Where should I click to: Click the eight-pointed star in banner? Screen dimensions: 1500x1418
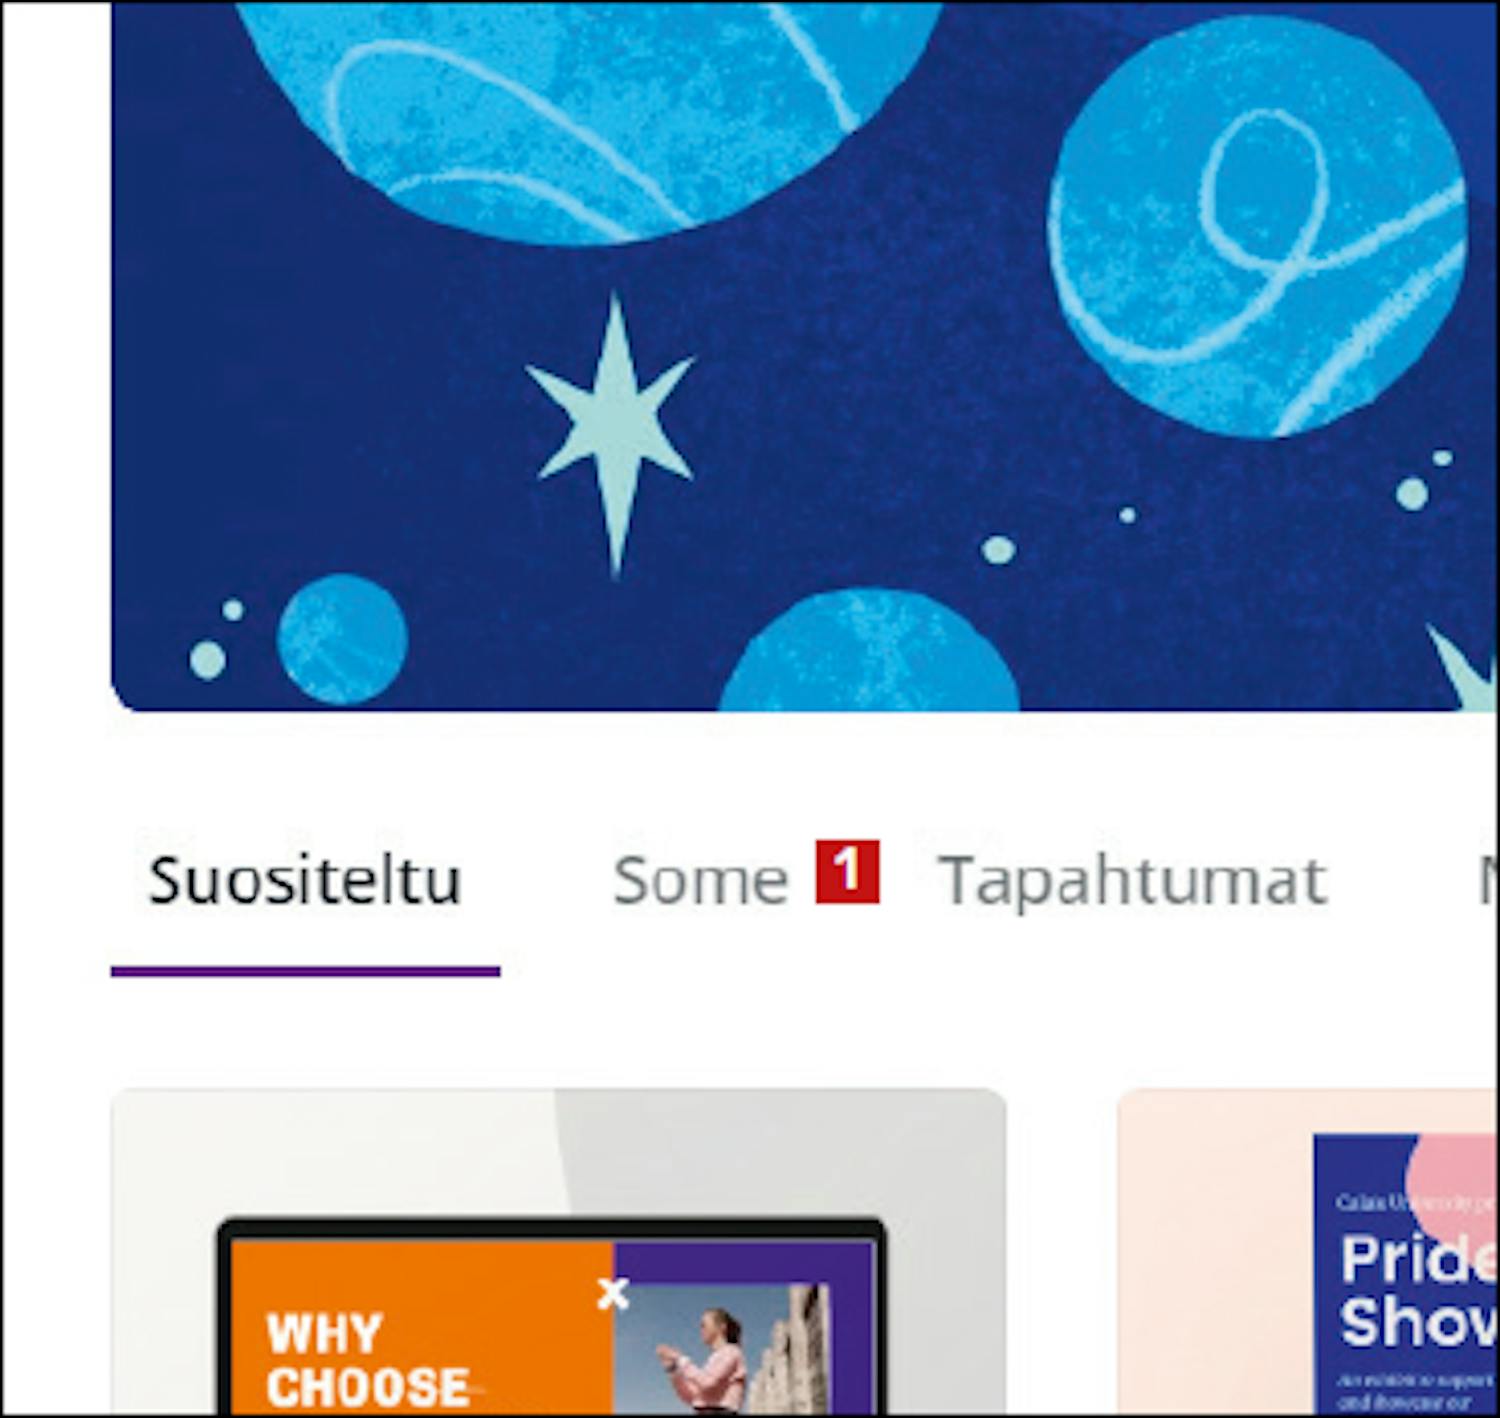pos(612,432)
